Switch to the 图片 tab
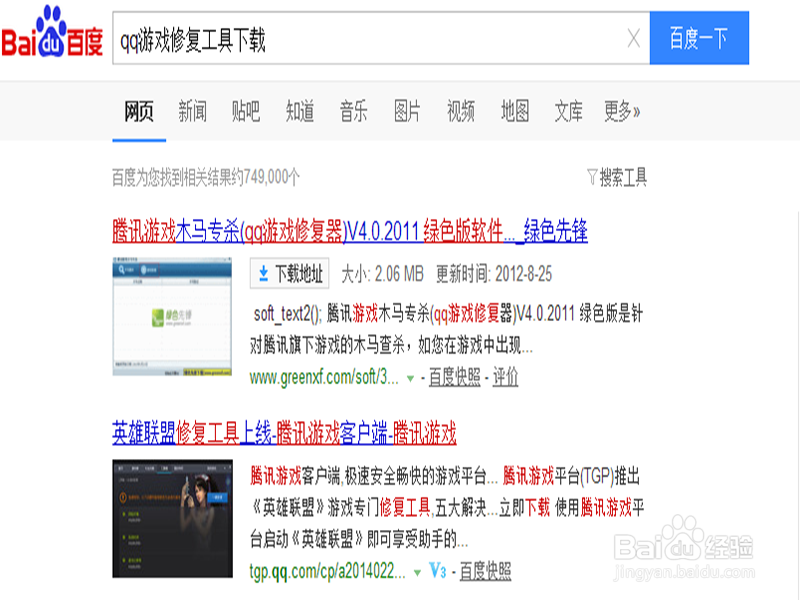800x600 pixels. 407,111
